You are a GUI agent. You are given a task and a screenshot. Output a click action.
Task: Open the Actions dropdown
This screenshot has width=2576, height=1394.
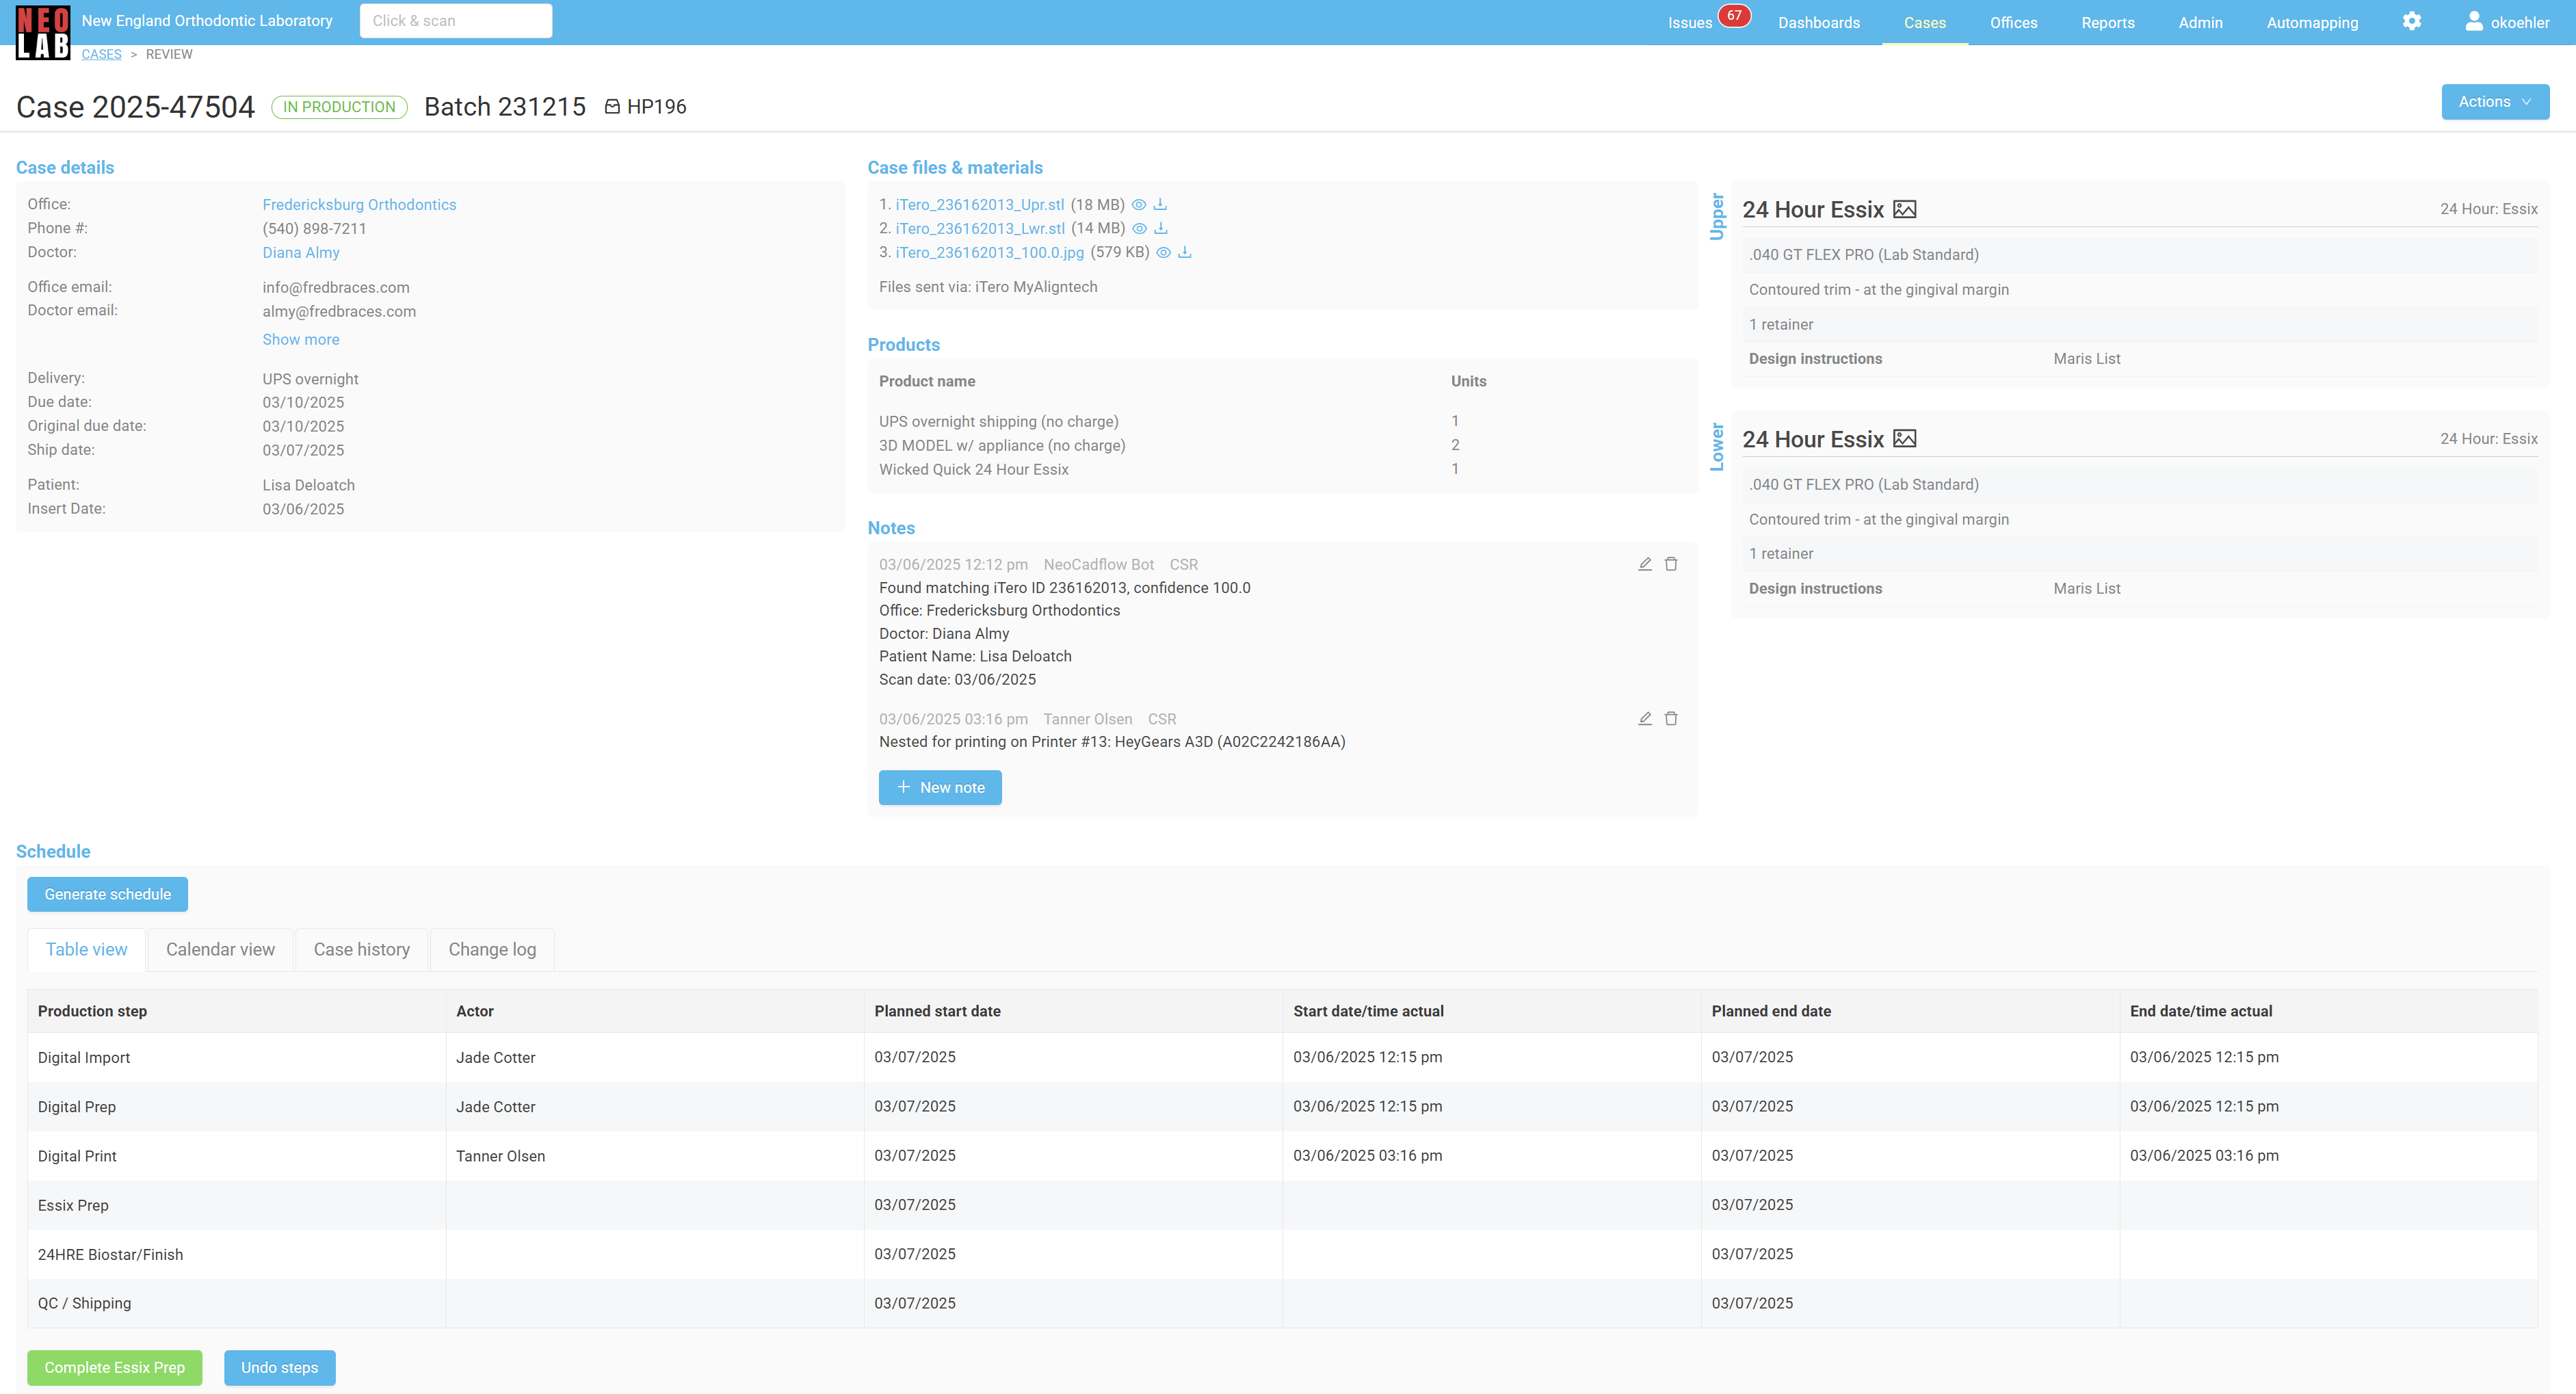pyautogui.click(x=2494, y=102)
